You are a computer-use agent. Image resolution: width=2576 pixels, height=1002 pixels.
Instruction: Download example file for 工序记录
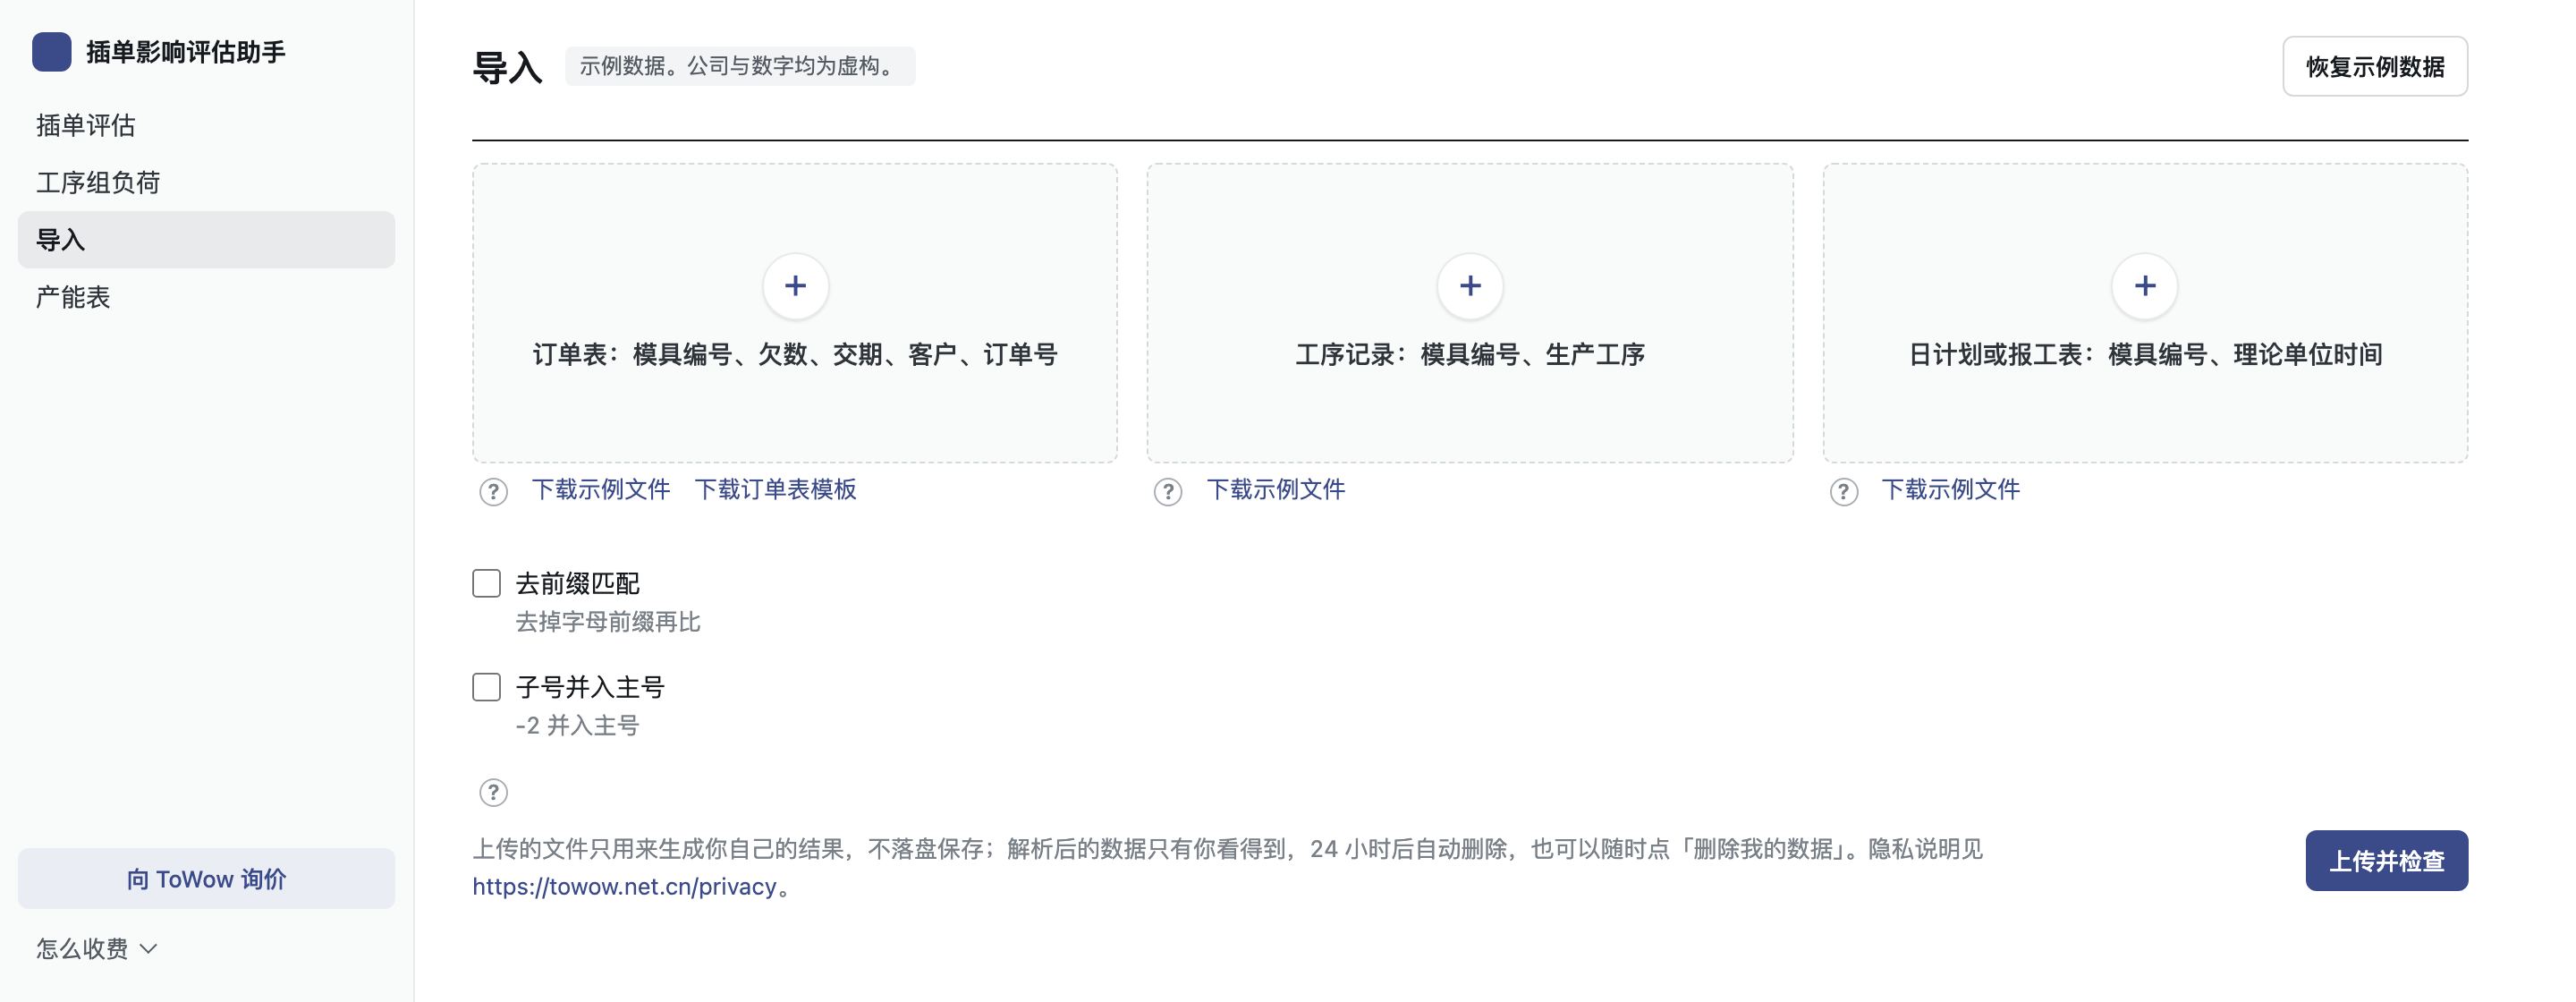click(1276, 489)
